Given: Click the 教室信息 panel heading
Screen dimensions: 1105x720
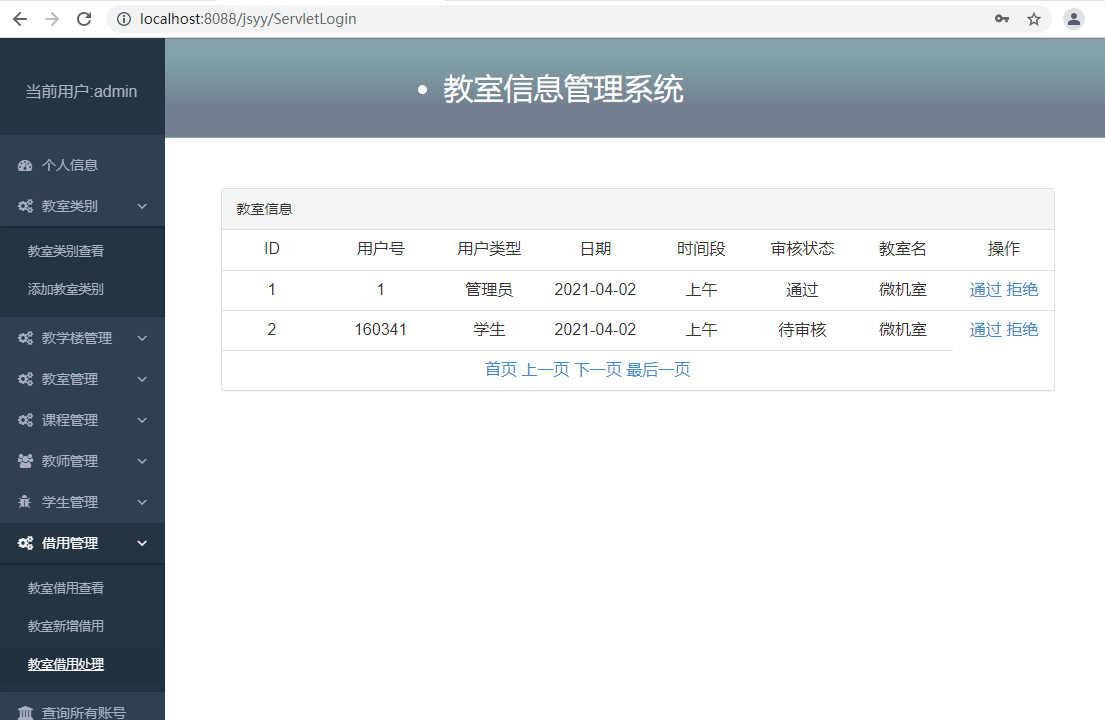Looking at the screenshot, I should 264,209.
